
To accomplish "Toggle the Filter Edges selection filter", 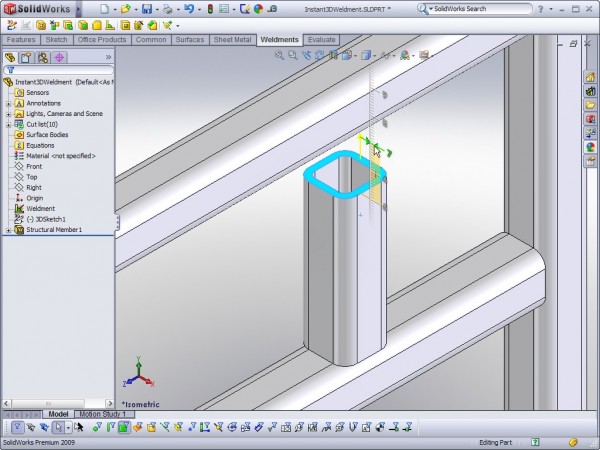I will (x=111, y=427).
